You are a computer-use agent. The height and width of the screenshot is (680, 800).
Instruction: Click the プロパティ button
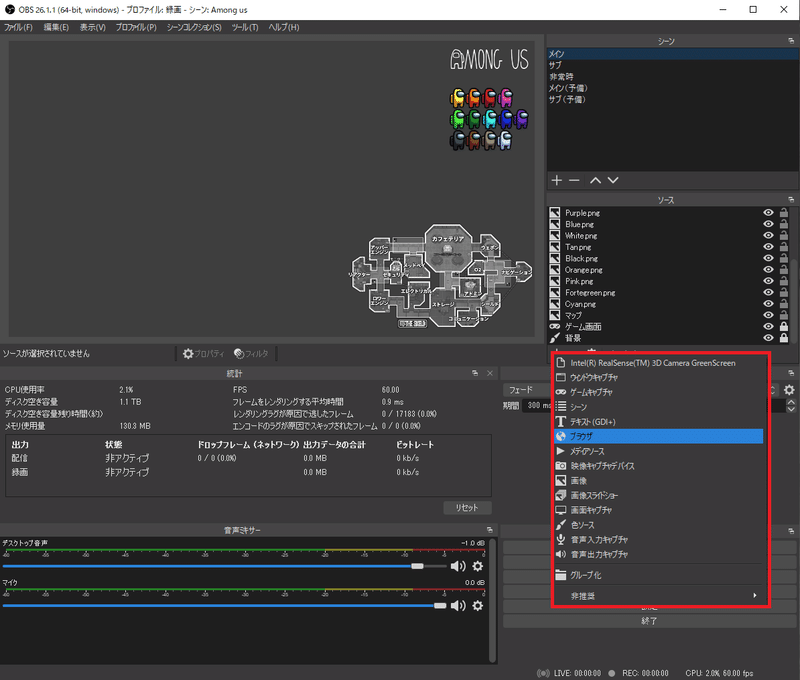pyautogui.click(x=204, y=354)
